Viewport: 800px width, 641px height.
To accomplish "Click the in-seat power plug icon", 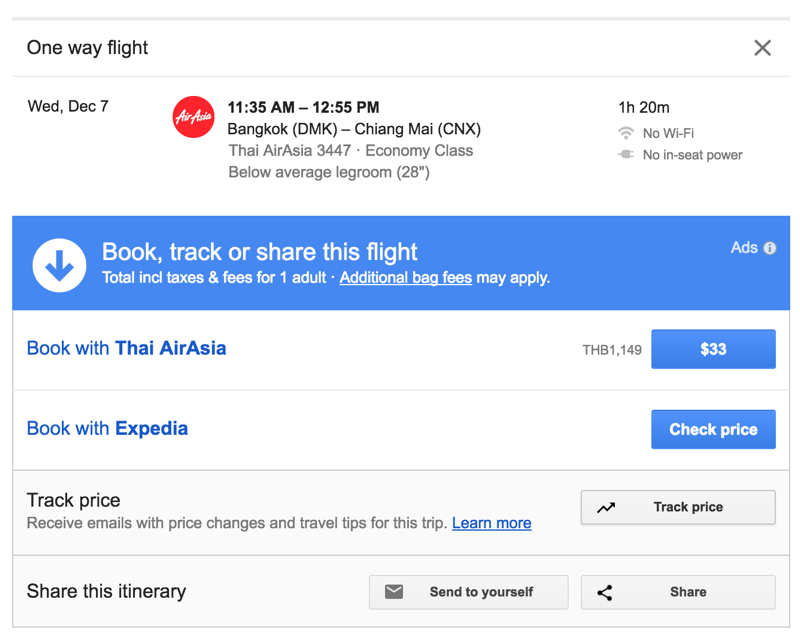I will pyautogui.click(x=626, y=155).
